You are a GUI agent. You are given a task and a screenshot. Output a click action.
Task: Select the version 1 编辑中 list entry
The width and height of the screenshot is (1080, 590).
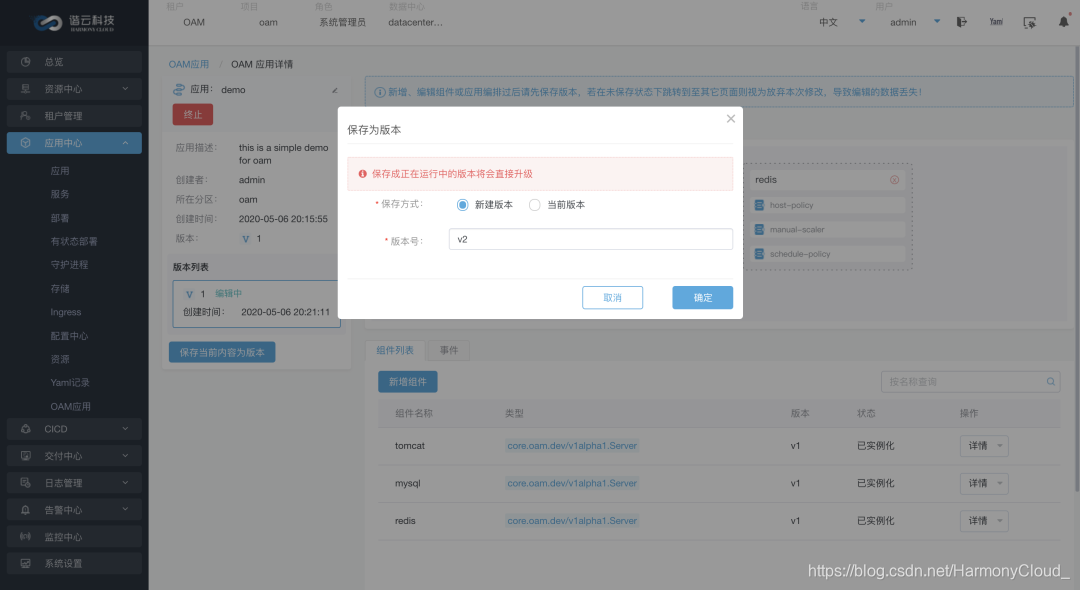coord(256,303)
